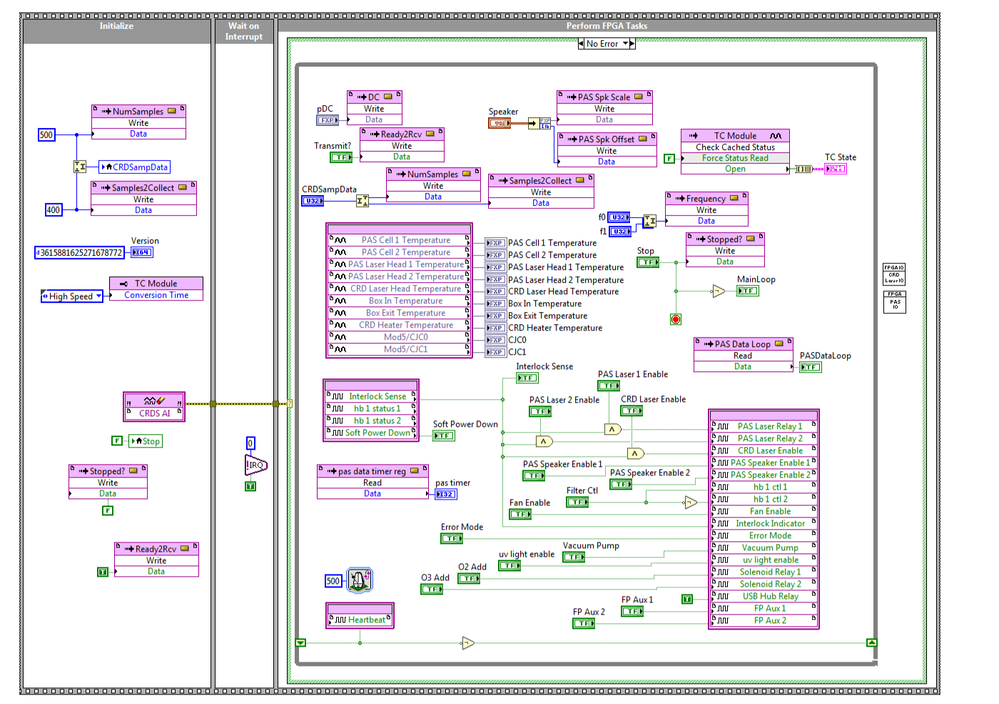This screenshot has height=704, width=999.
Task: Toggle the FP Aux 2 boolean terminal
Action: 584,623
